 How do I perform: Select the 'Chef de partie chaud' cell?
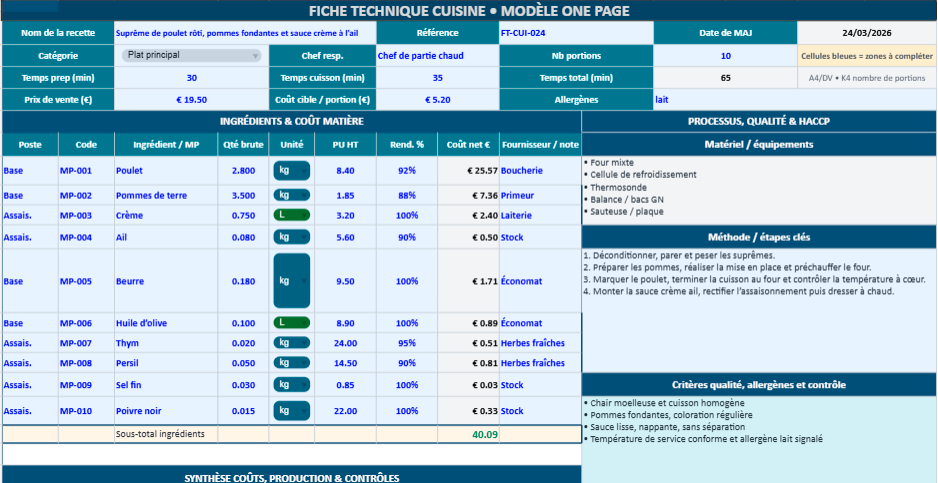(437, 56)
